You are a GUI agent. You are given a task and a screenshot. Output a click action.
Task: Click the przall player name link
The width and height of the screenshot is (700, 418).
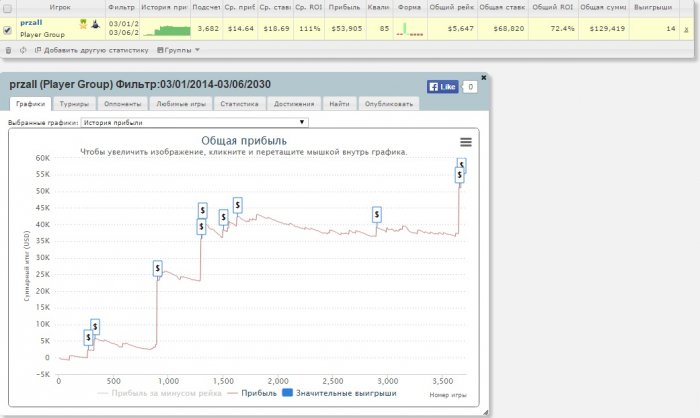tap(31, 22)
